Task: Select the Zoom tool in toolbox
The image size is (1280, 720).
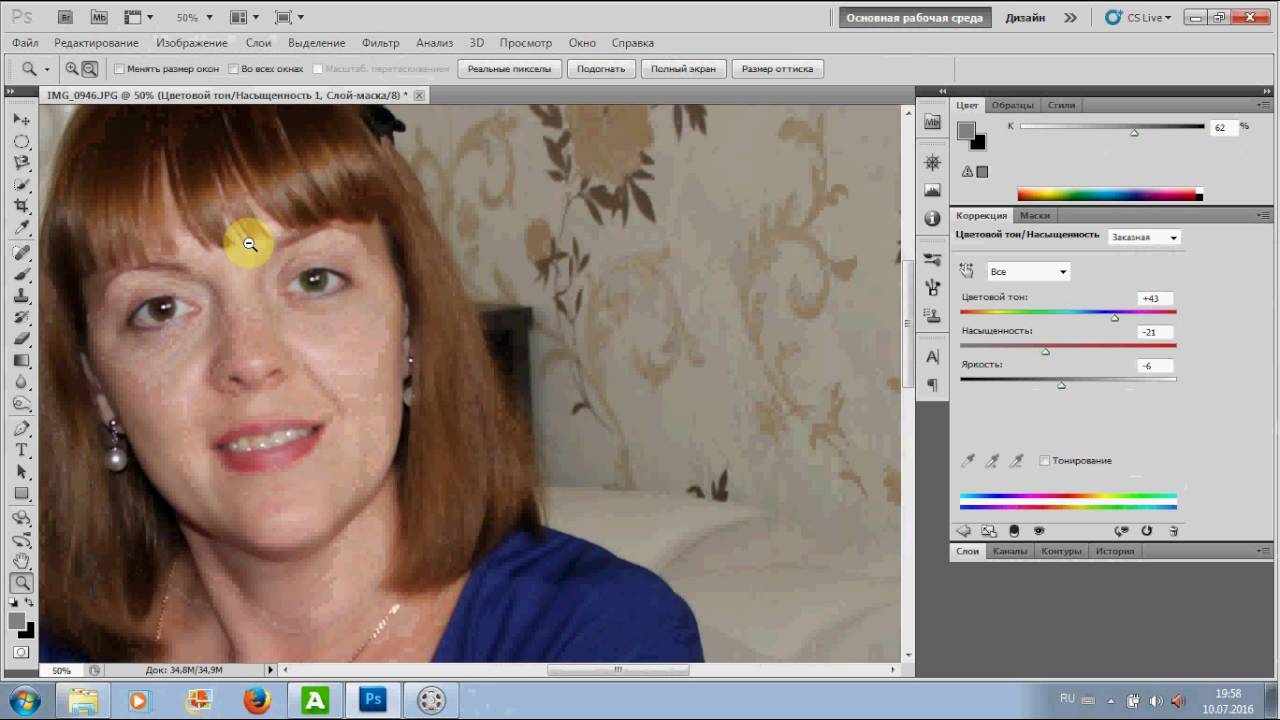Action: pyautogui.click(x=21, y=583)
